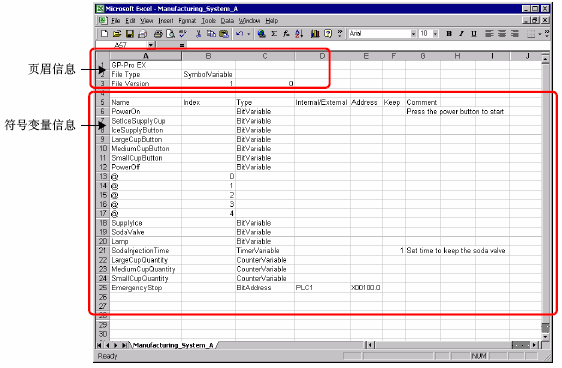Open the Format menu
The height and width of the screenshot is (368, 562).
point(187,21)
